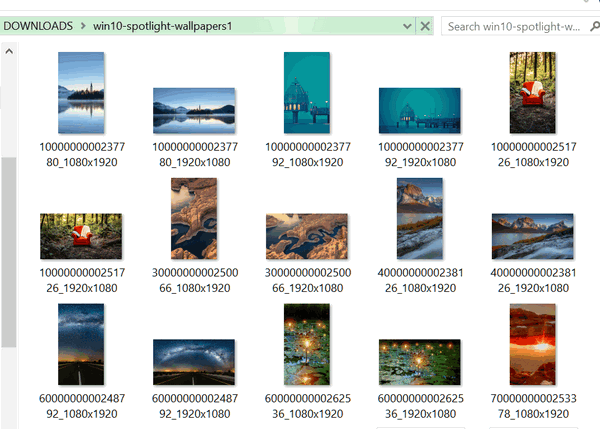Click filename 600000000248792_1080x1920

(82, 406)
